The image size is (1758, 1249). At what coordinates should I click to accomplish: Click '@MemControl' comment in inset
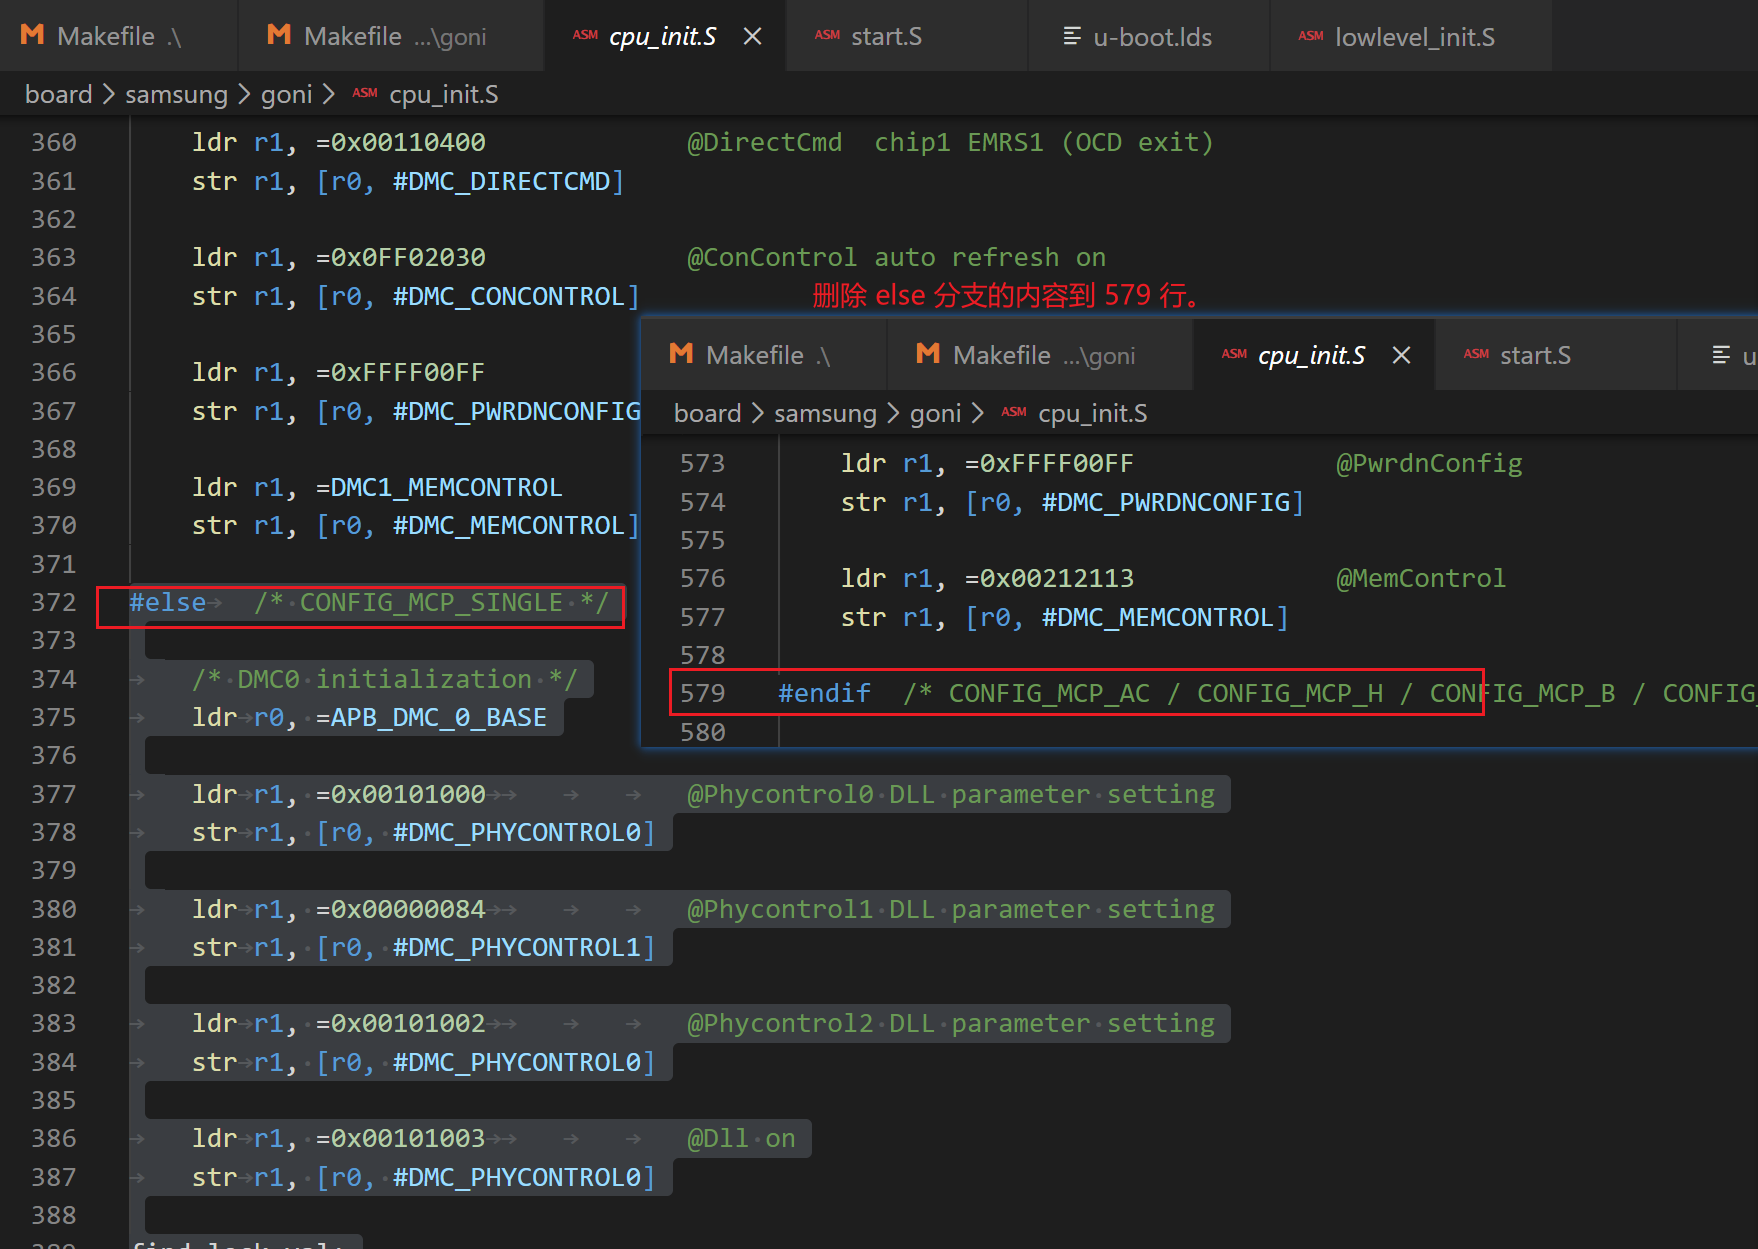pyautogui.click(x=1421, y=578)
